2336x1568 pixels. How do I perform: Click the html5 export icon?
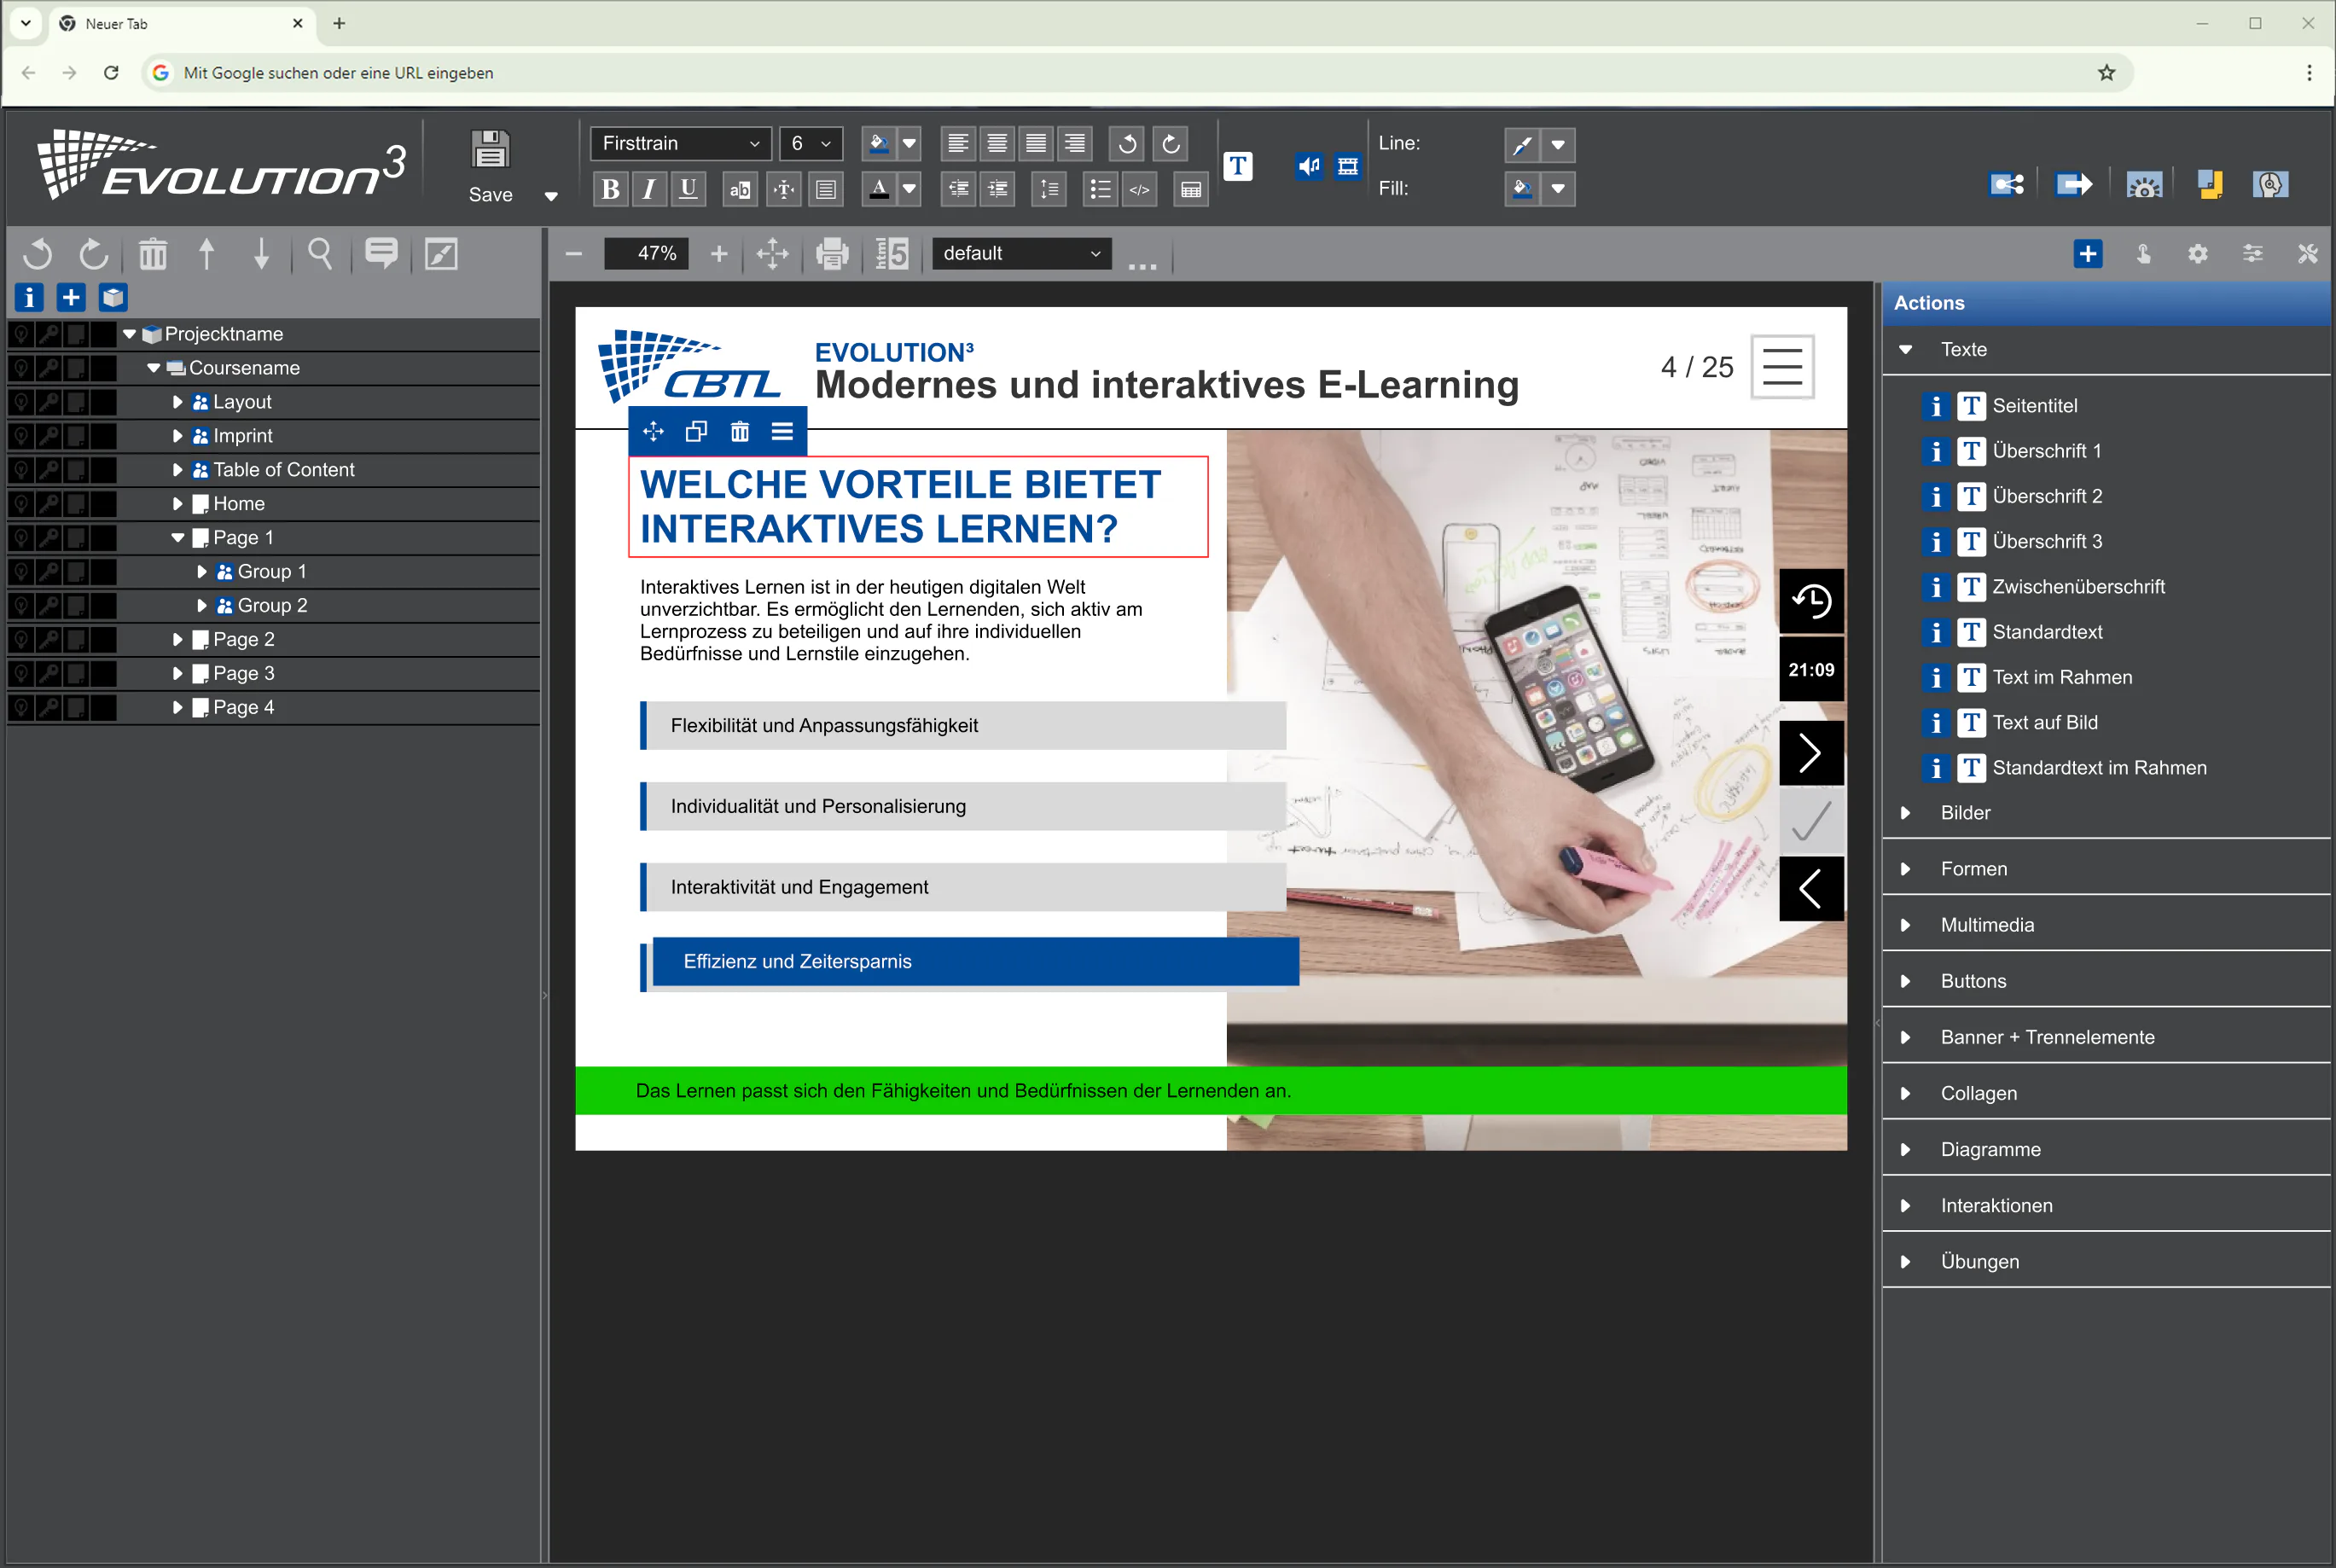coord(892,254)
